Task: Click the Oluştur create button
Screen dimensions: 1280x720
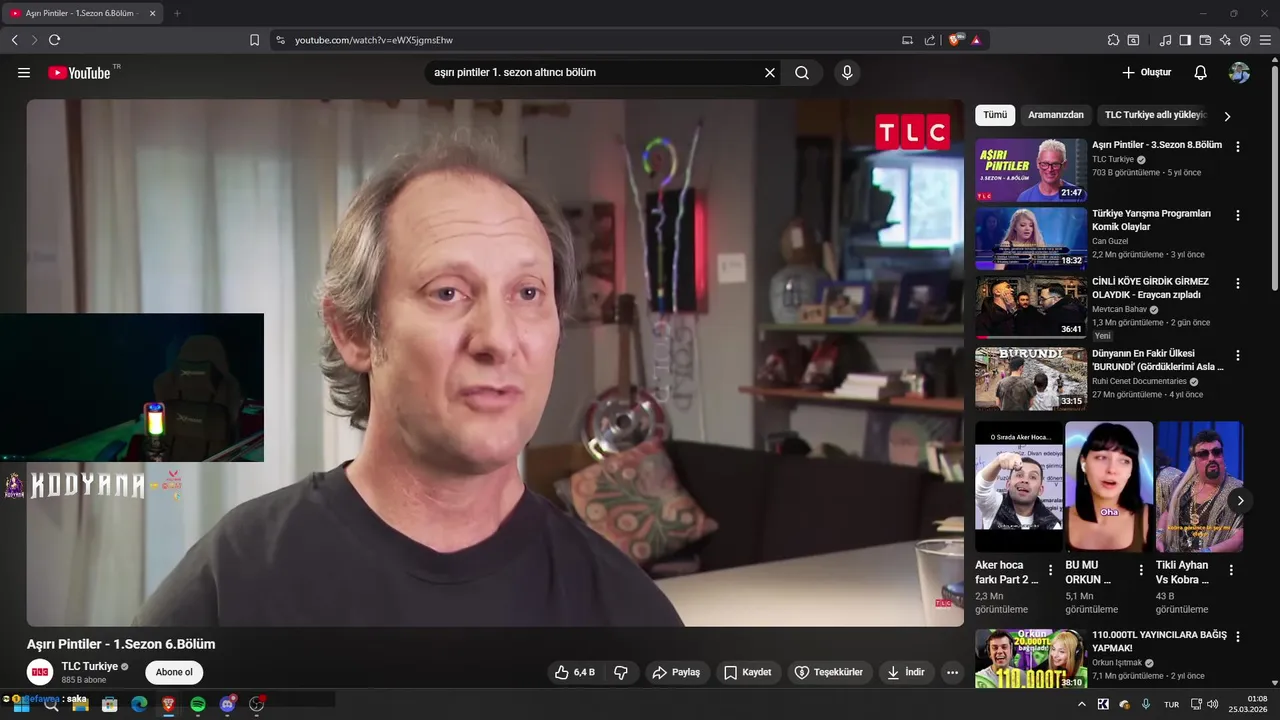Action: (x=1146, y=72)
